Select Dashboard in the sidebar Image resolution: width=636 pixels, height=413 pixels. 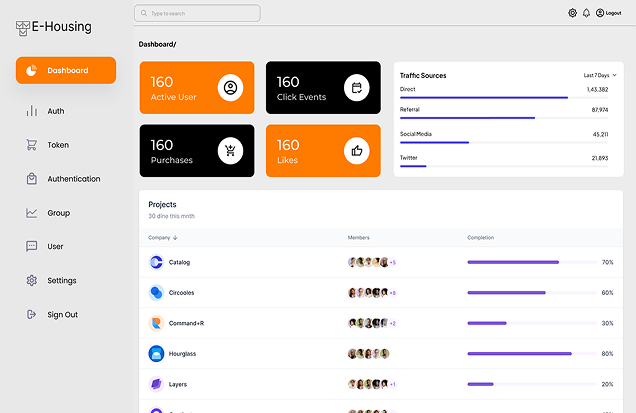point(66,71)
